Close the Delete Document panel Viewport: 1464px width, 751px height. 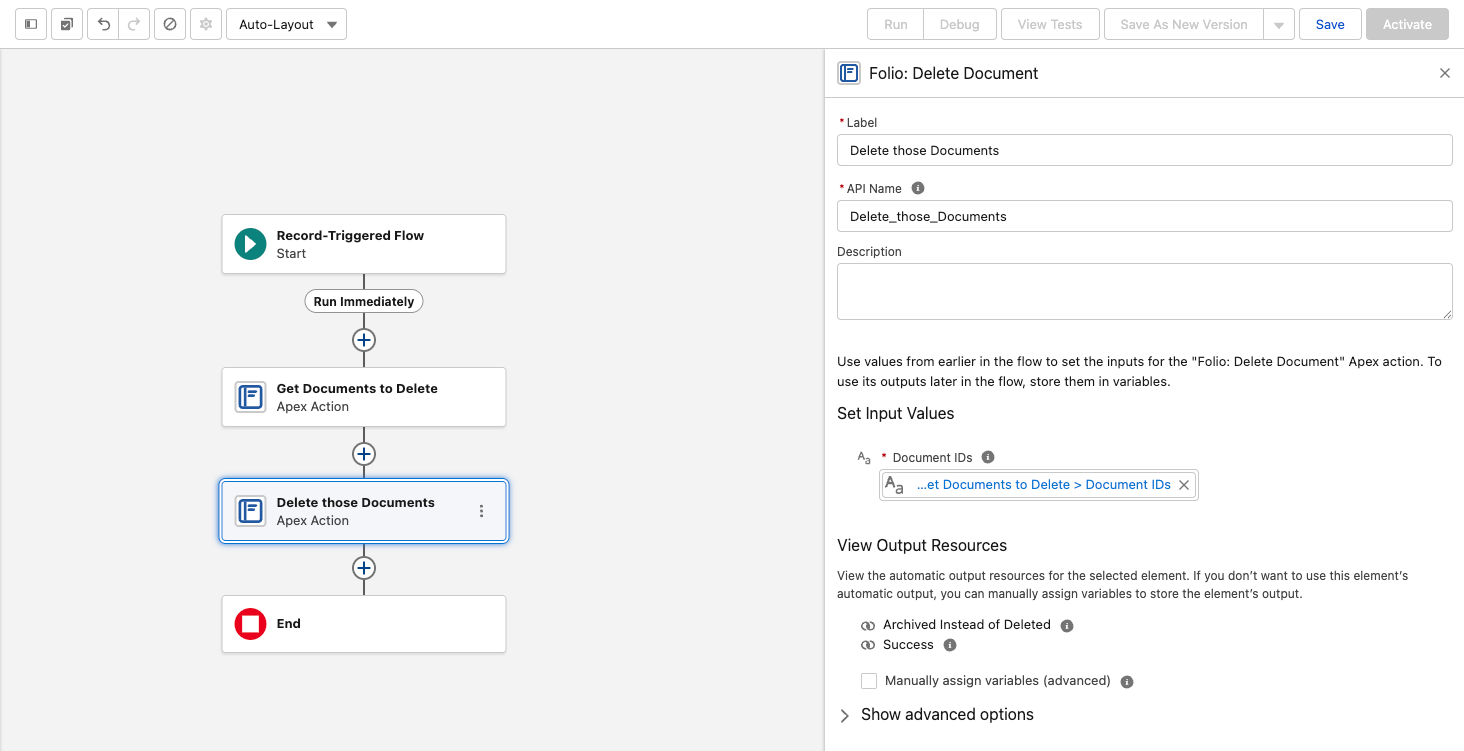tap(1444, 73)
